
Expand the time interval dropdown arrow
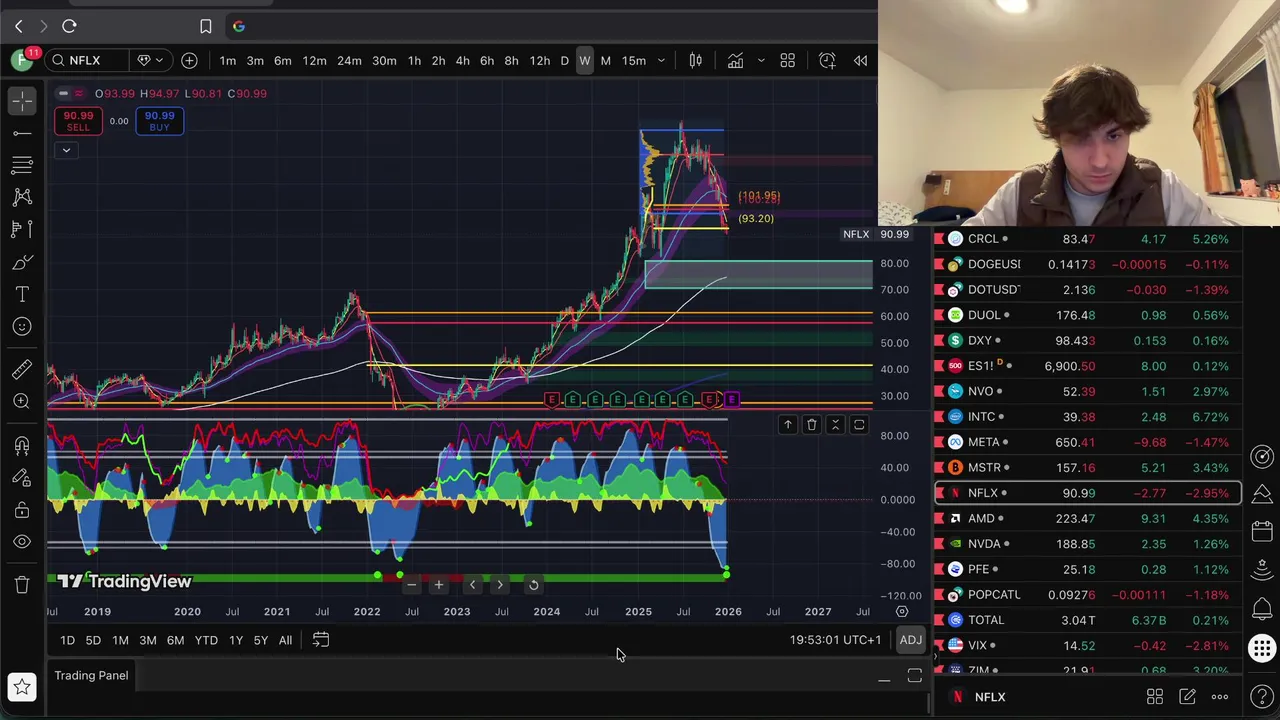661,61
